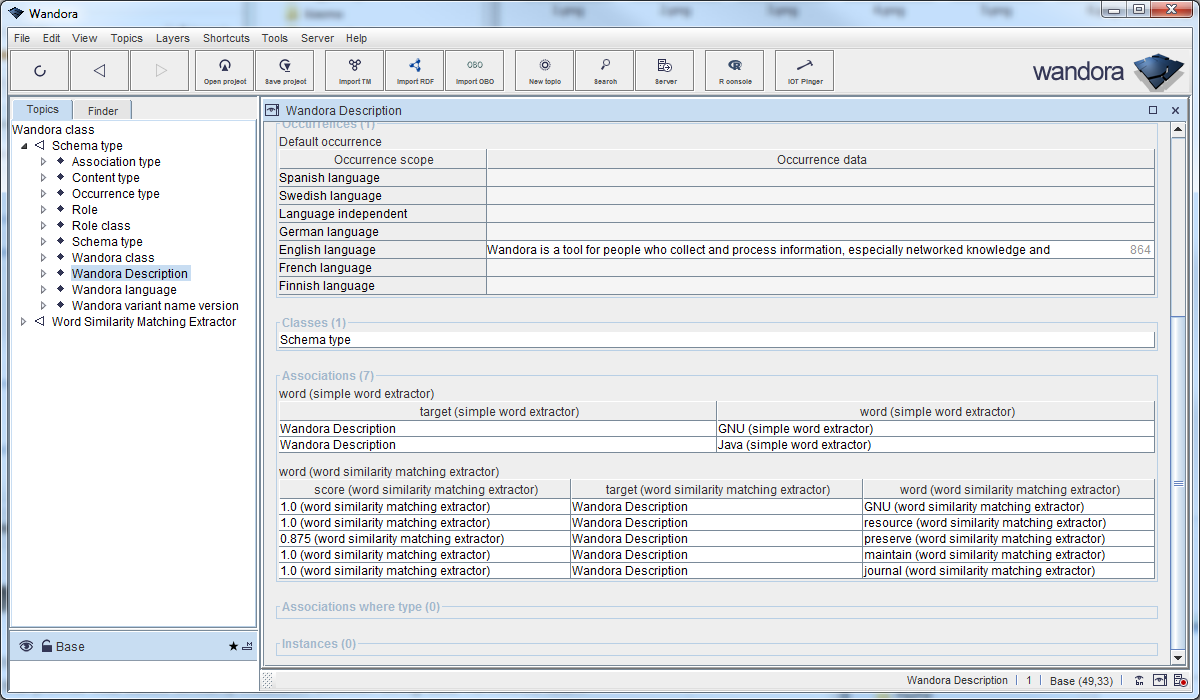
Task: Open the R console tool
Action: 735,71
